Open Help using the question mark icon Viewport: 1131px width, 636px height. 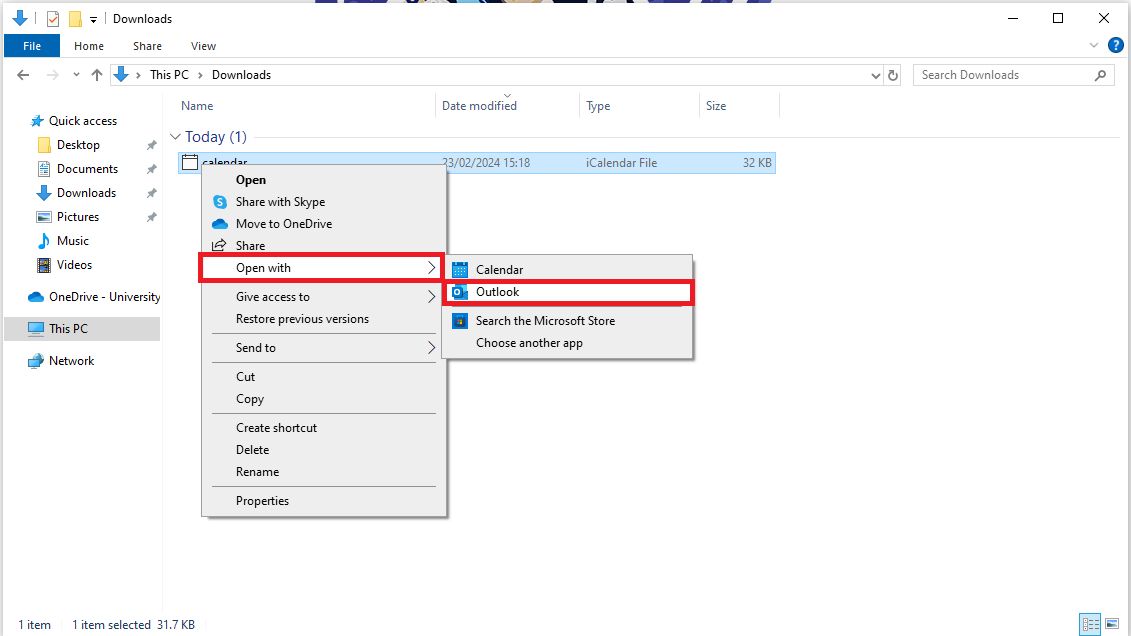pyautogui.click(x=1116, y=45)
